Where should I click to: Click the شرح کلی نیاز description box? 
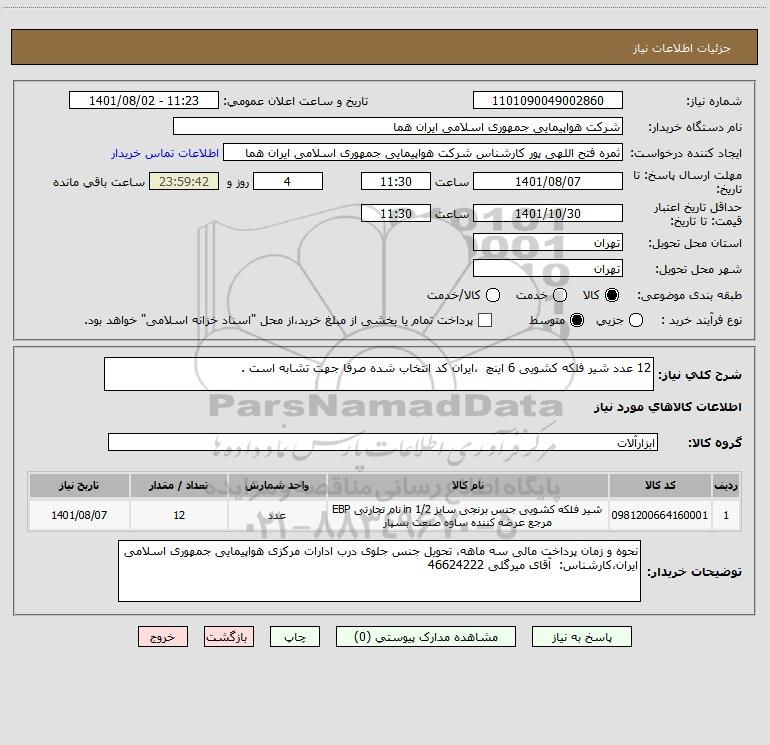tap(379, 374)
